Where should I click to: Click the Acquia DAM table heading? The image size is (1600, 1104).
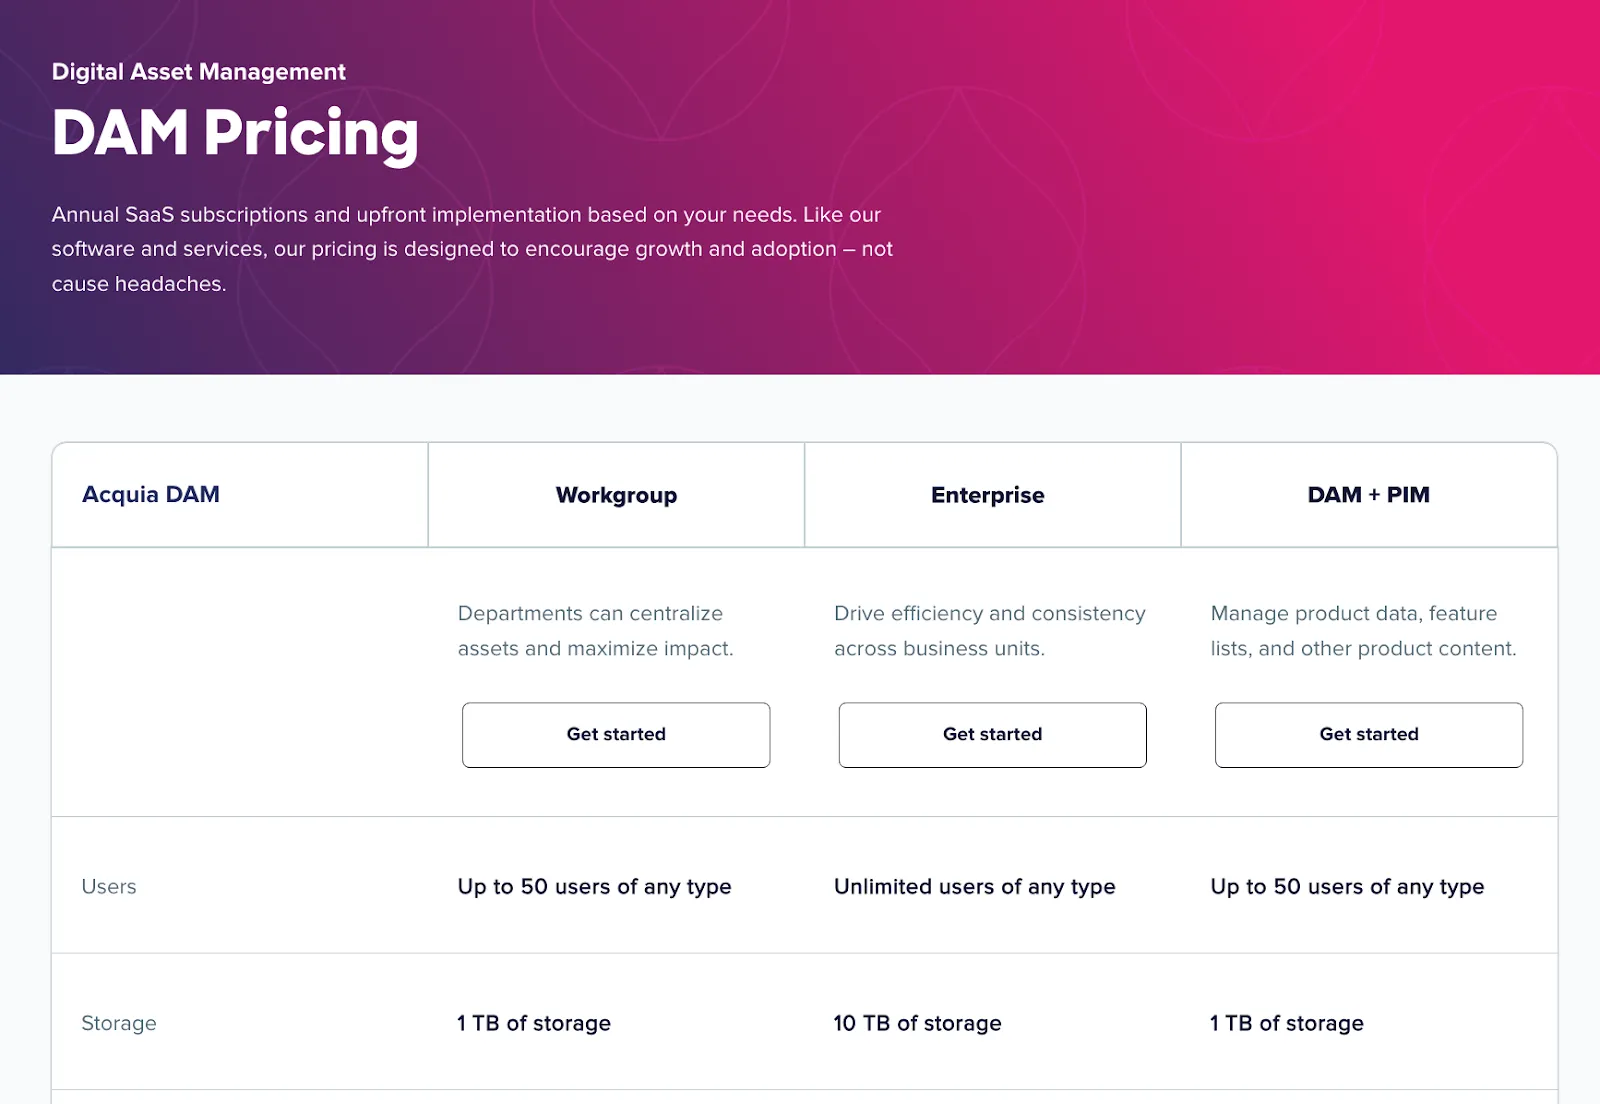tap(151, 494)
